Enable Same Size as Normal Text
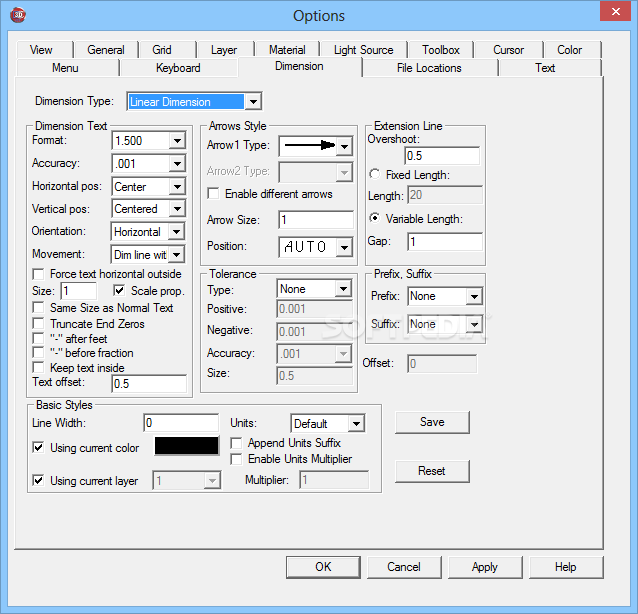638x614 pixels. [x=38, y=307]
